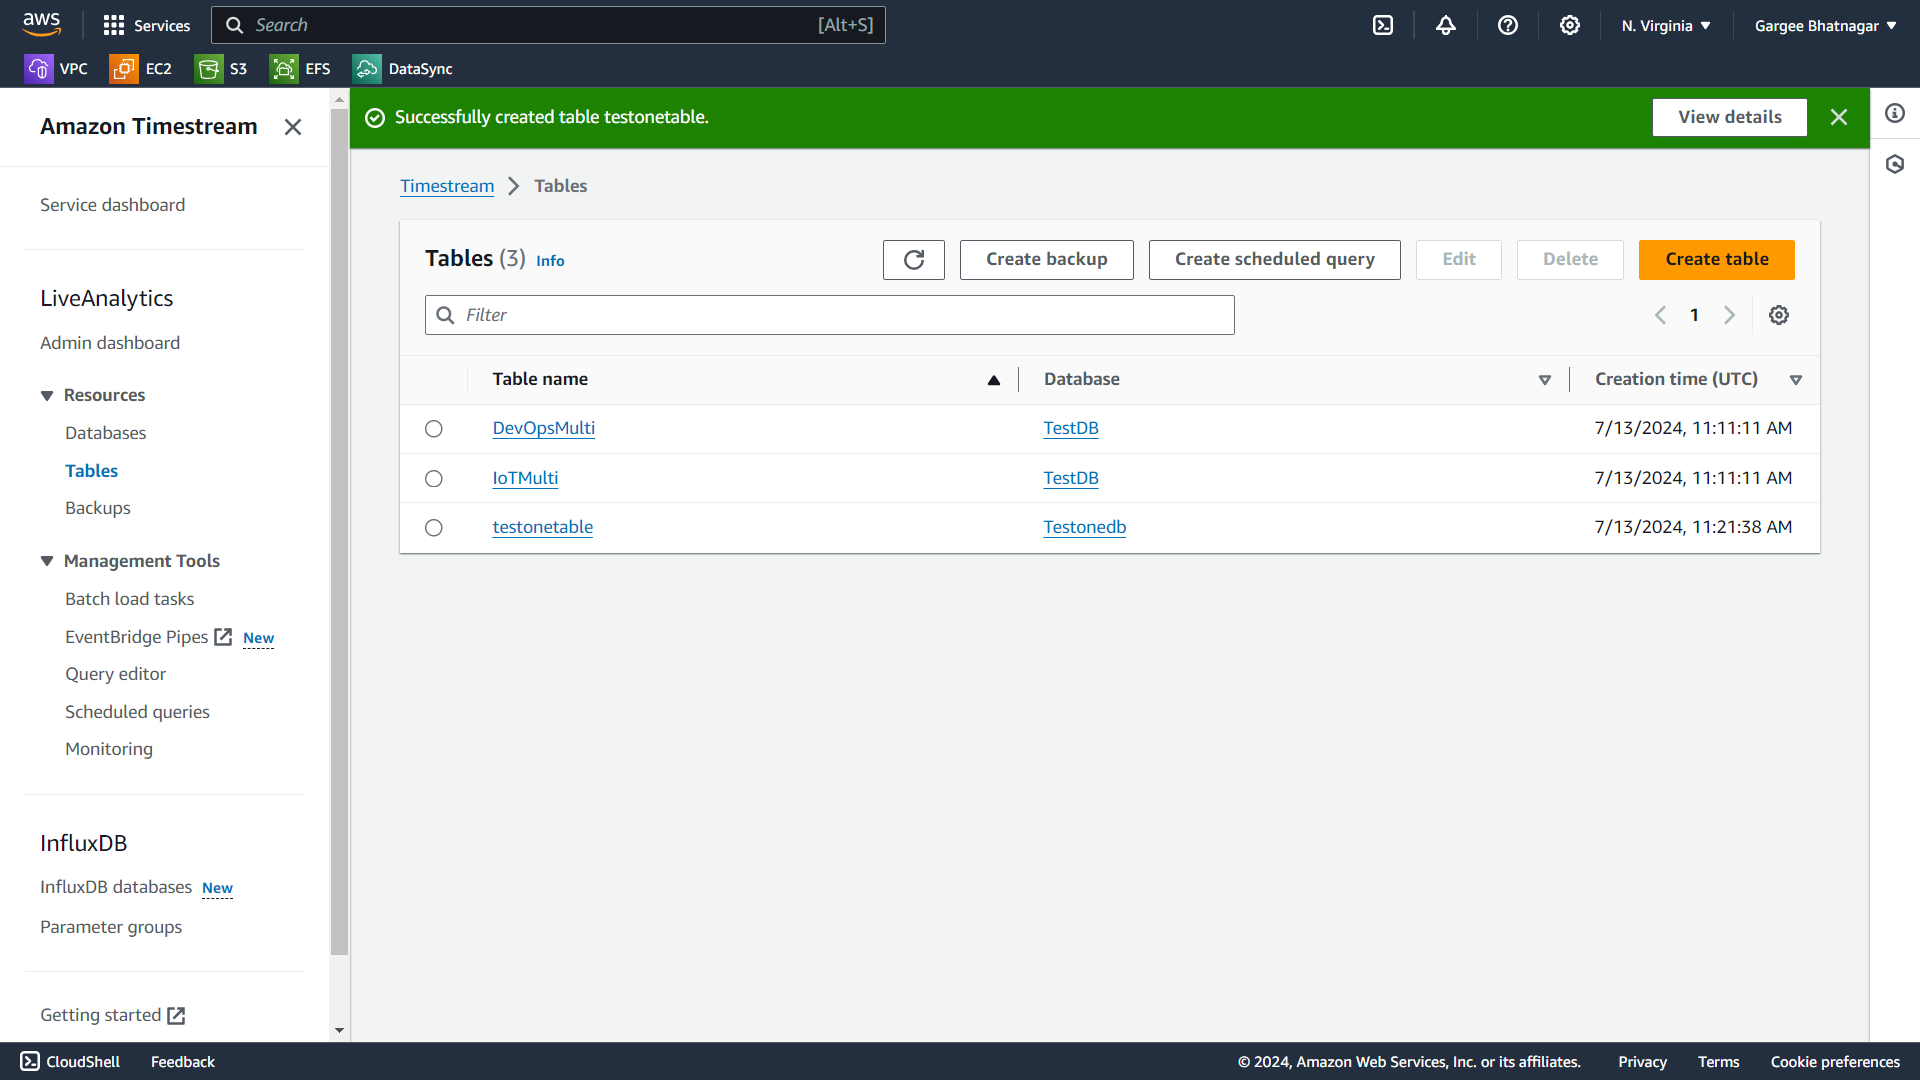The image size is (1920, 1080).
Task: Select the testonetable radio button
Action: 434,528
